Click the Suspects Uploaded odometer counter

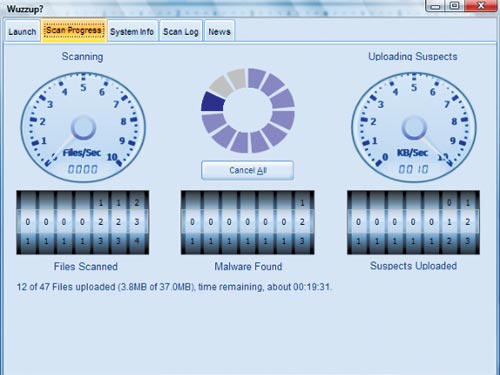pos(413,222)
